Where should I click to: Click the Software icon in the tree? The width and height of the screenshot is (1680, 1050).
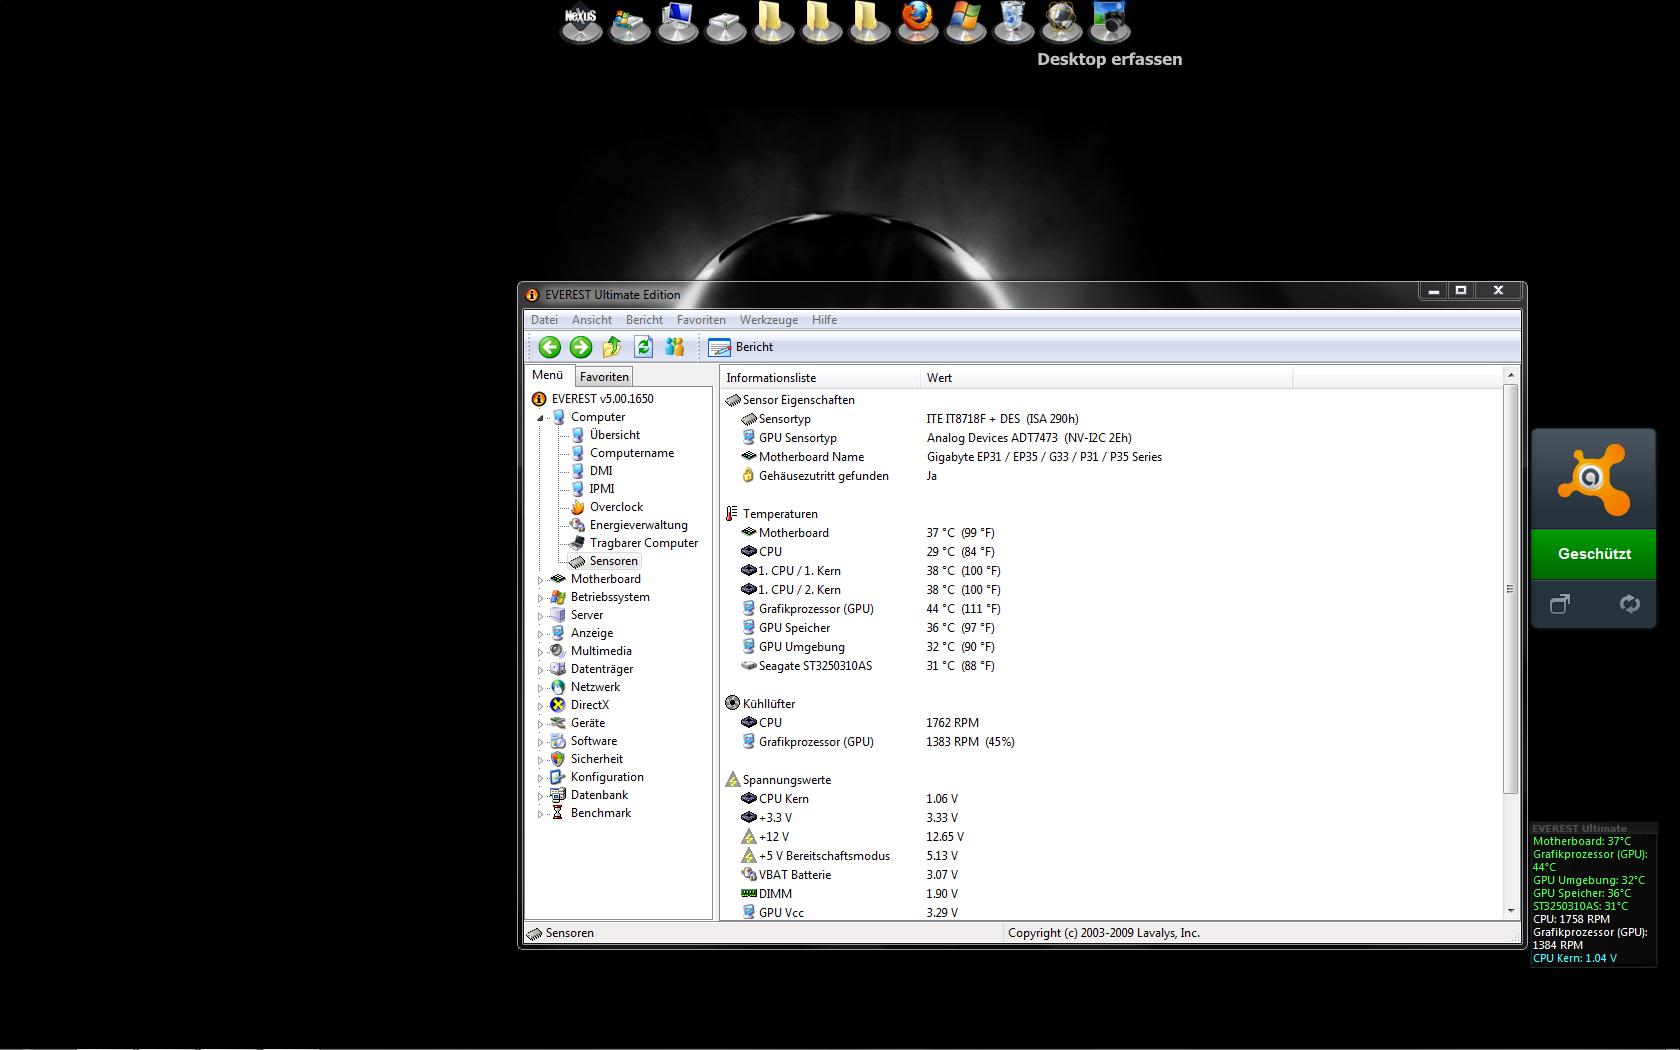pyautogui.click(x=558, y=741)
